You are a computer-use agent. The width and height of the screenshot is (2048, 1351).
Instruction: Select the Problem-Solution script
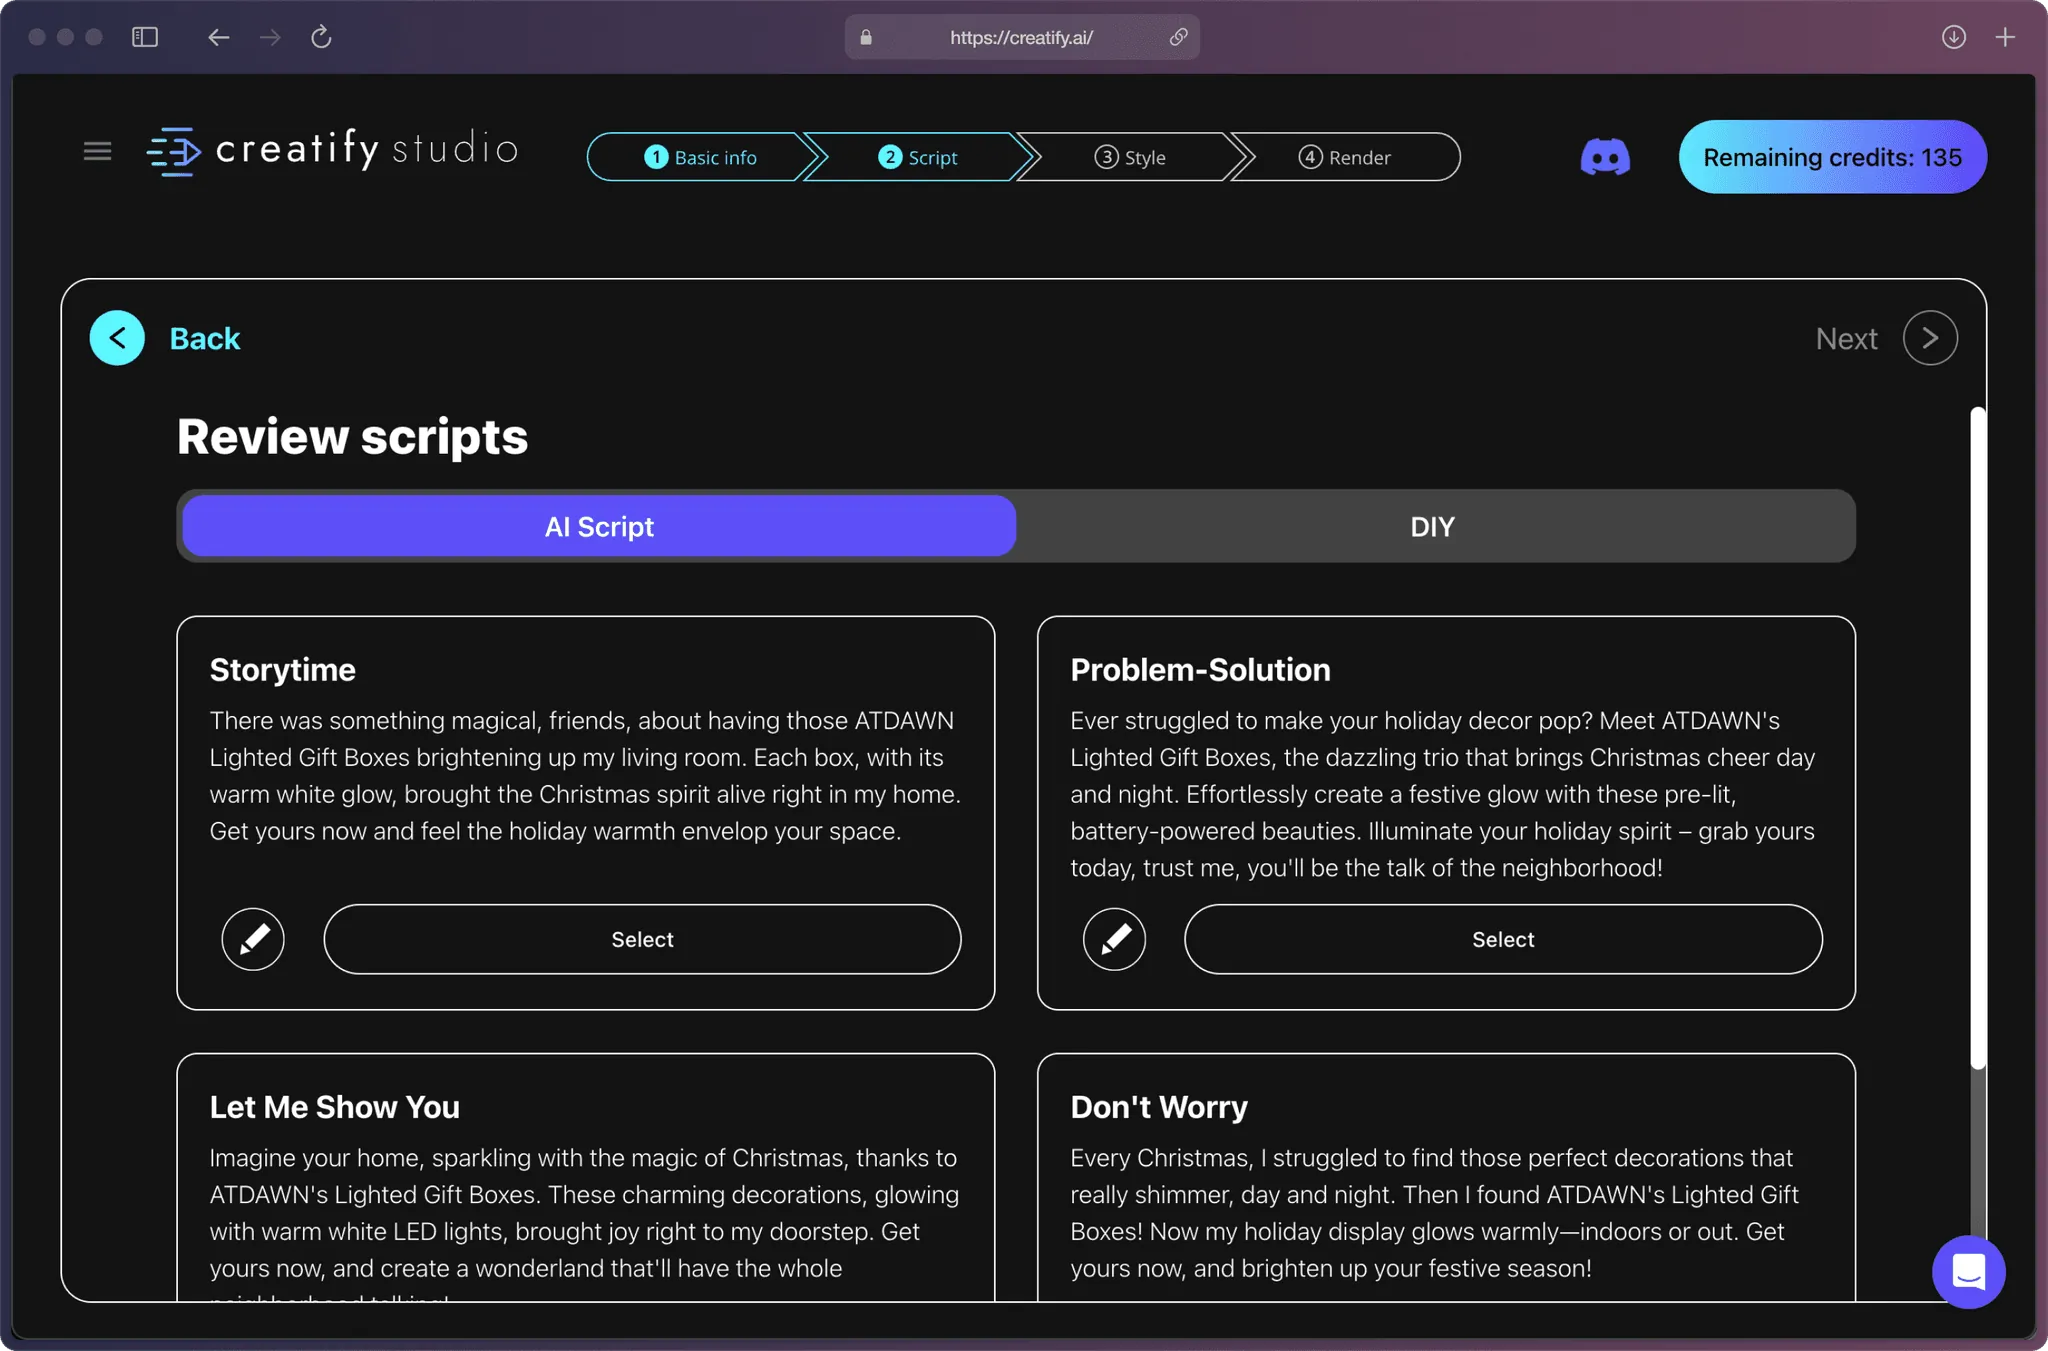1503,939
